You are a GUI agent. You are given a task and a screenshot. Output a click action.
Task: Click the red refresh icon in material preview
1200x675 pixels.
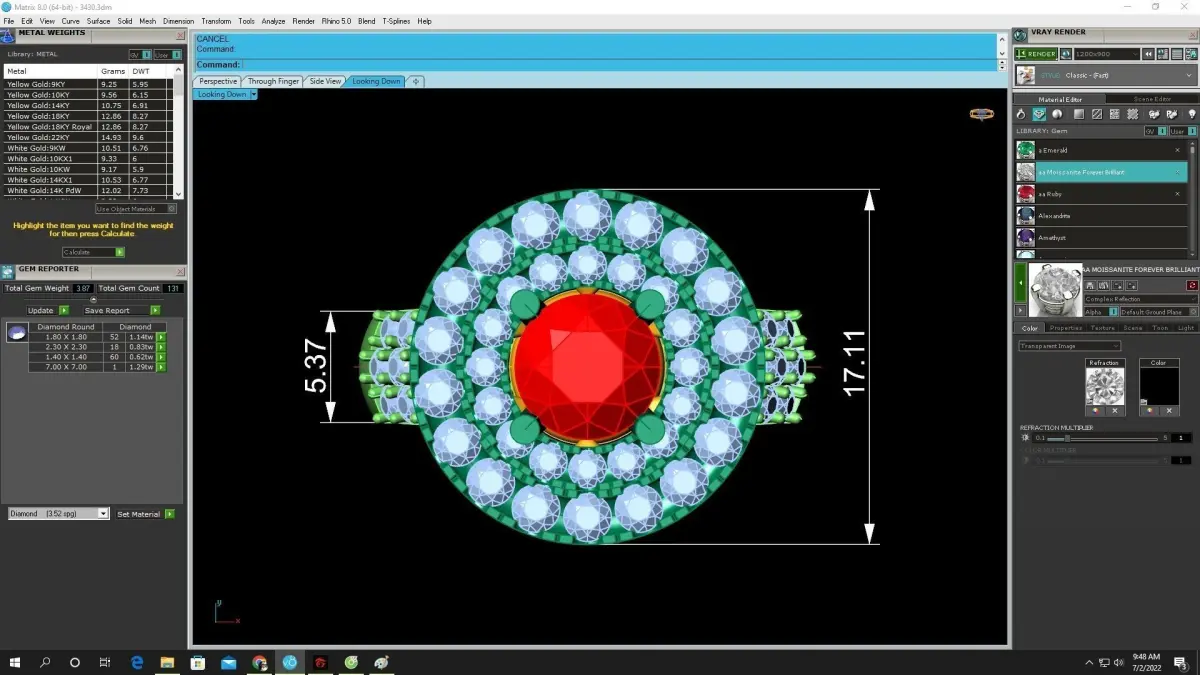coord(1192,285)
